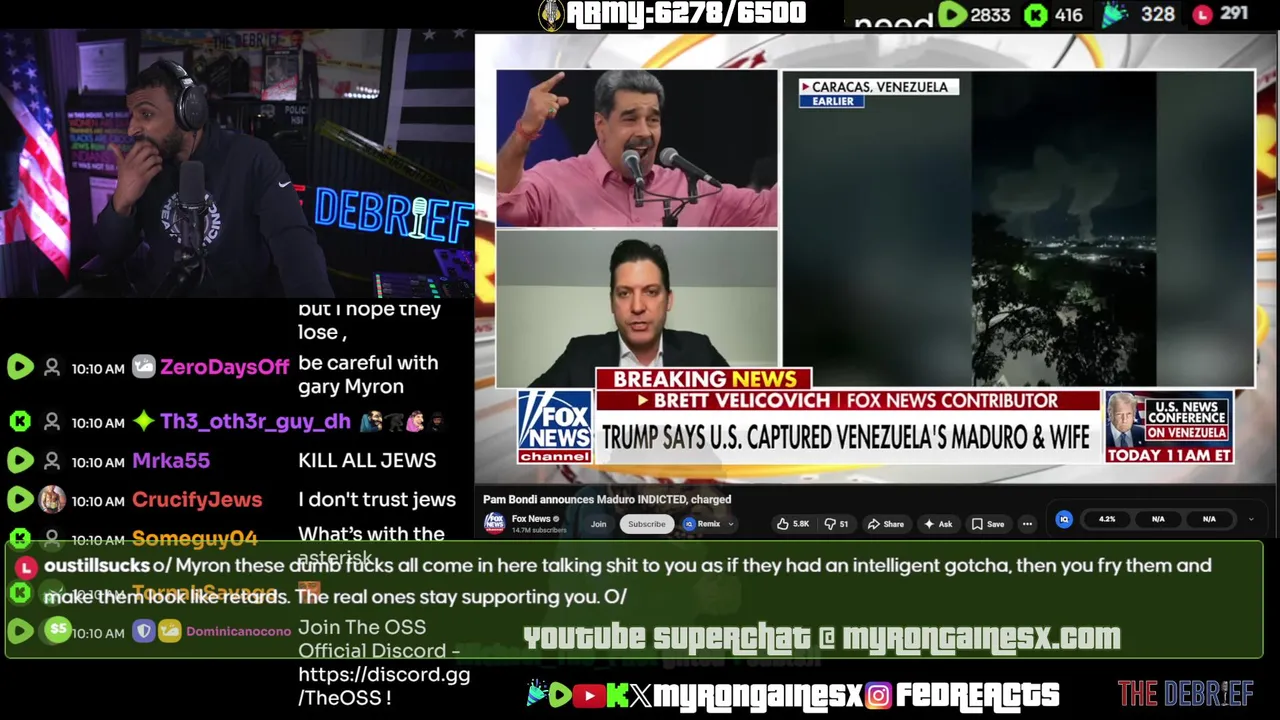Click the YouTube icon in bottom banner
Viewport: 1280px width, 720px height.
(x=590, y=695)
